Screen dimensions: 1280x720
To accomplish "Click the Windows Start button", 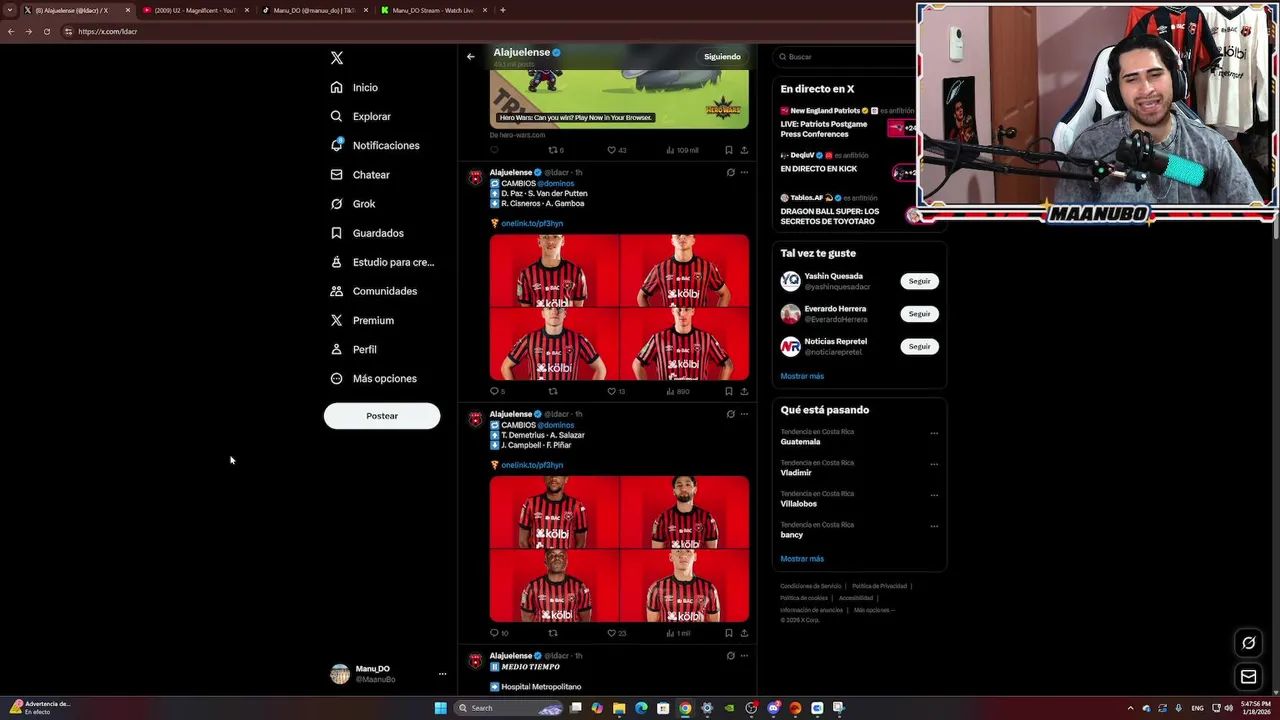I will pos(440,708).
